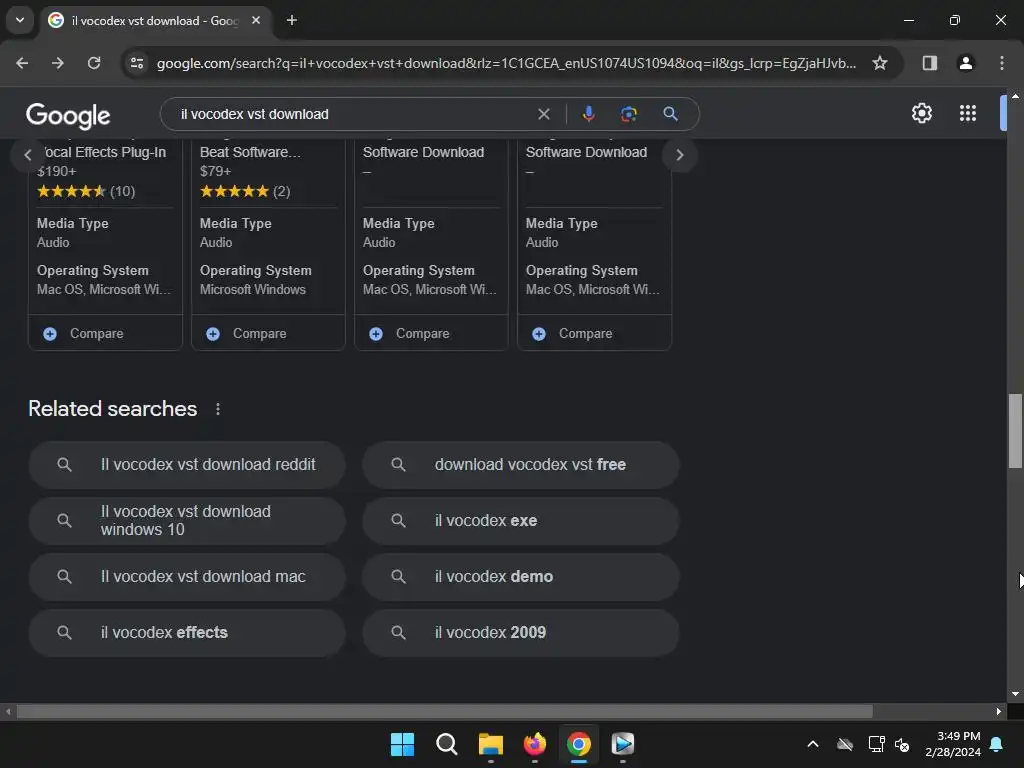
Task: Open Google apps grid
Action: 968,114
